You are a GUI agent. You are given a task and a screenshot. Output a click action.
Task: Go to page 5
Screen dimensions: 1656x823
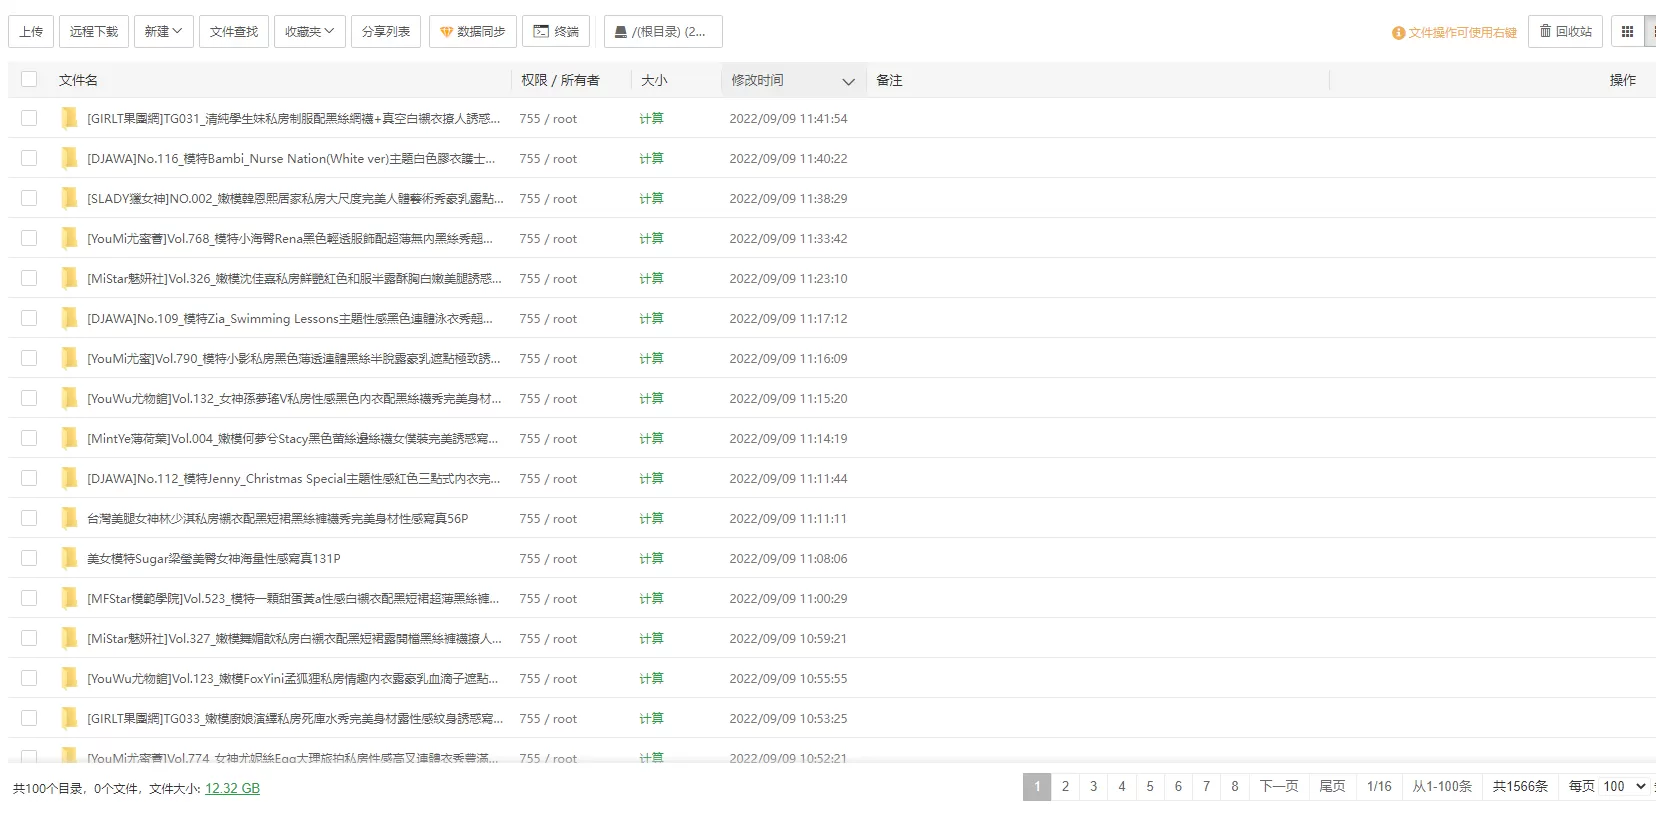(1150, 786)
